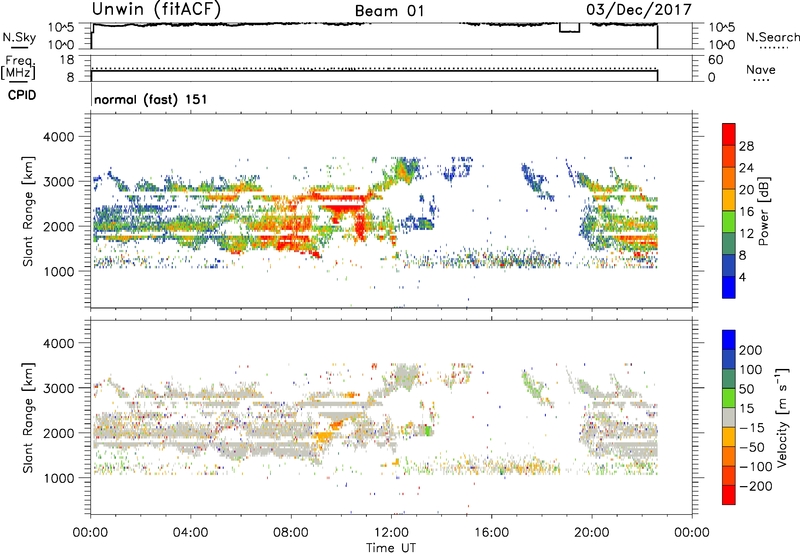Click the '60' Nave axis value

point(715,60)
